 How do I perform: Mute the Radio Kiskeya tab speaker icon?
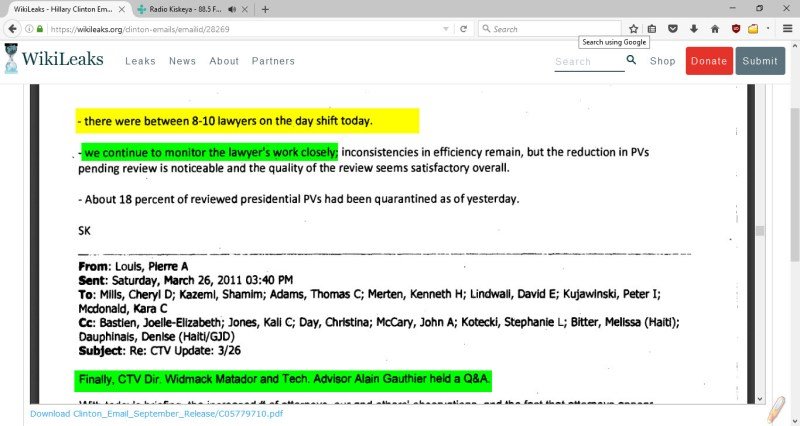click(x=232, y=9)
